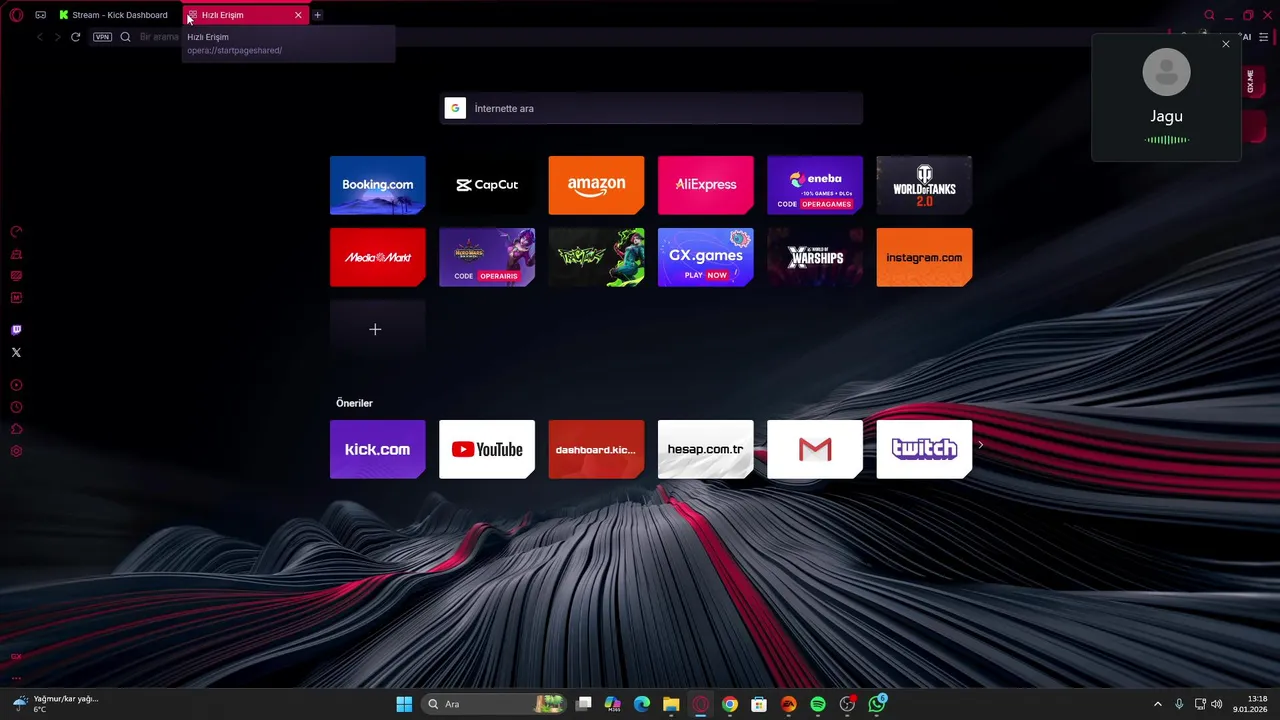Close the Hızlı Erişim tab
The width and height of the screenshot is (1280, 720).
298,15
